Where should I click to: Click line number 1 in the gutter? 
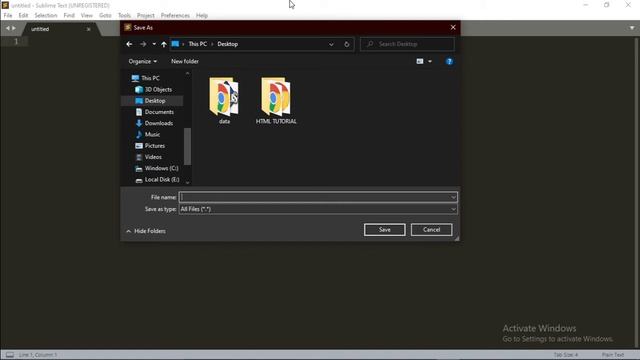click(16, 41)
